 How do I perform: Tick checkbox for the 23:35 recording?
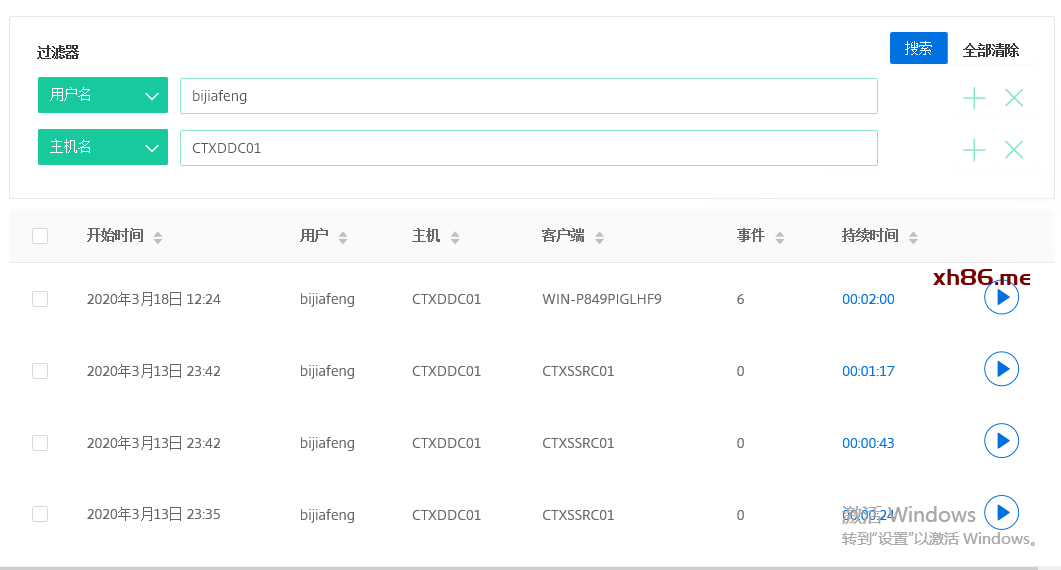point(40,514)
